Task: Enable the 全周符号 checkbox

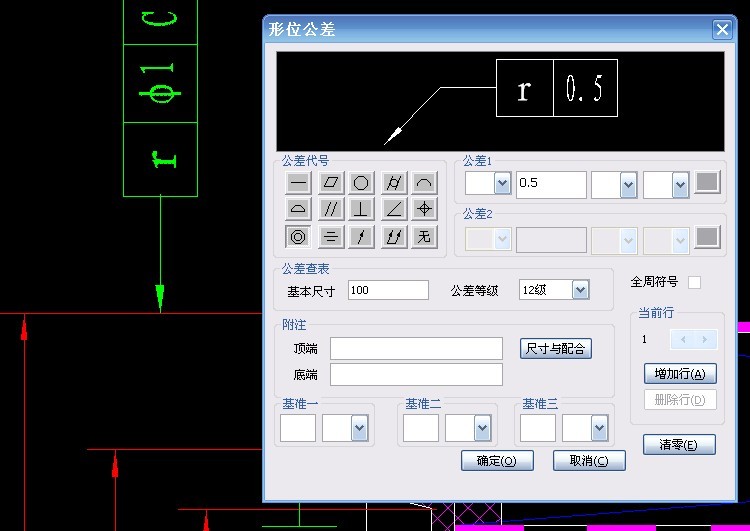Action: tap(694, 282)
